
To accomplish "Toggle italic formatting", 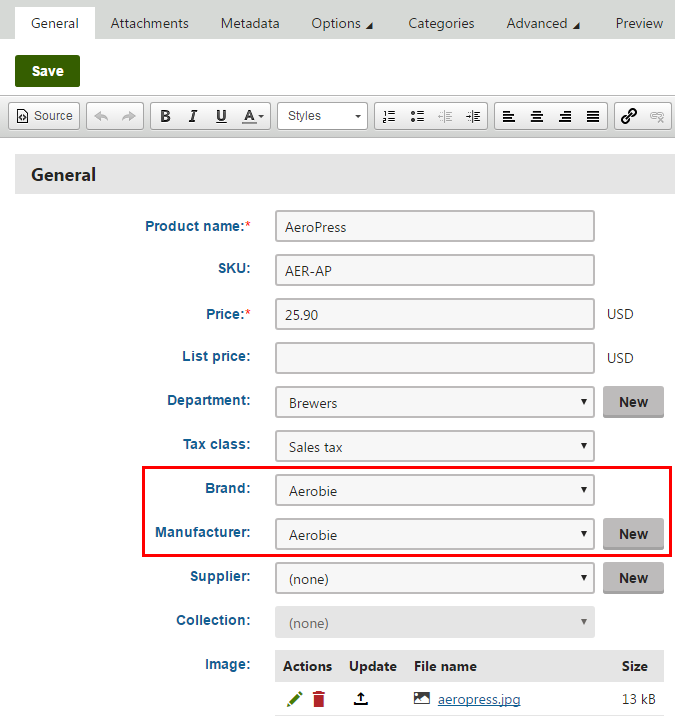I will pyautogui.click(x=193, y=116).
